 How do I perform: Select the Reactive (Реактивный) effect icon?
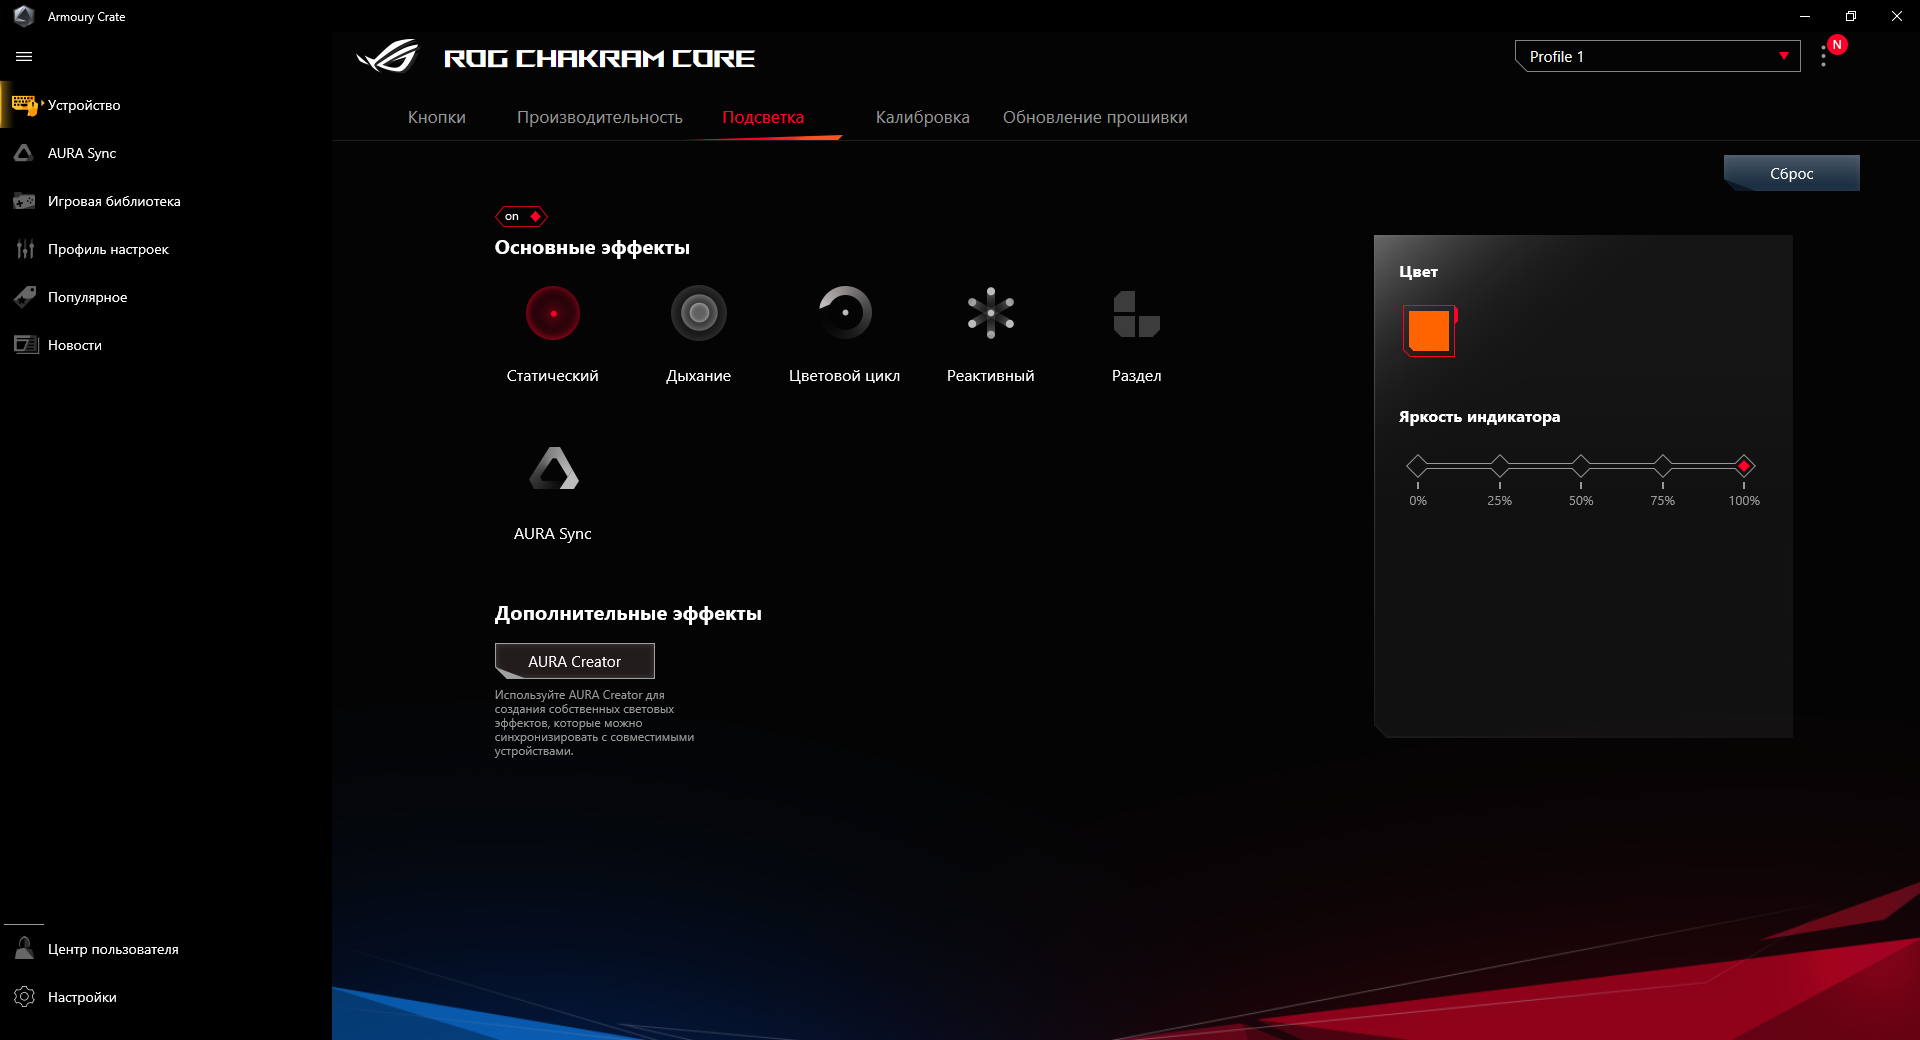[991, 313]
